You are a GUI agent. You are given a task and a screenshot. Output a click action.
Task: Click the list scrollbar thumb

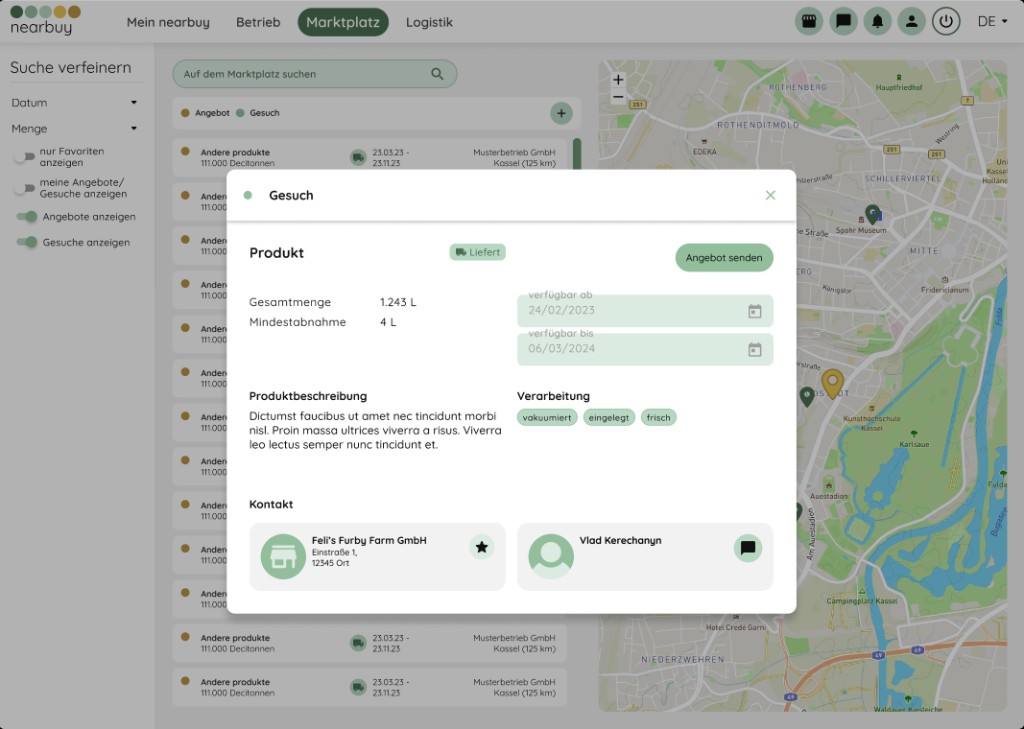point(577,154)
